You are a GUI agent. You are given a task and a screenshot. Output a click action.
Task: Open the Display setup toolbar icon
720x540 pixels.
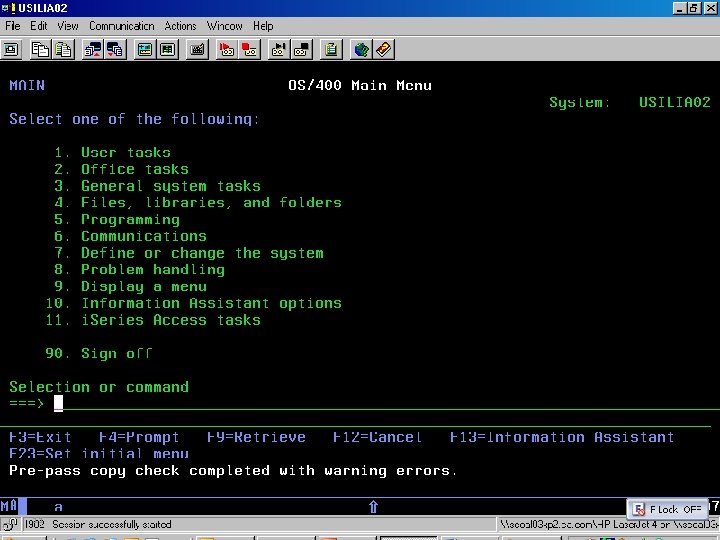[145, 49]
